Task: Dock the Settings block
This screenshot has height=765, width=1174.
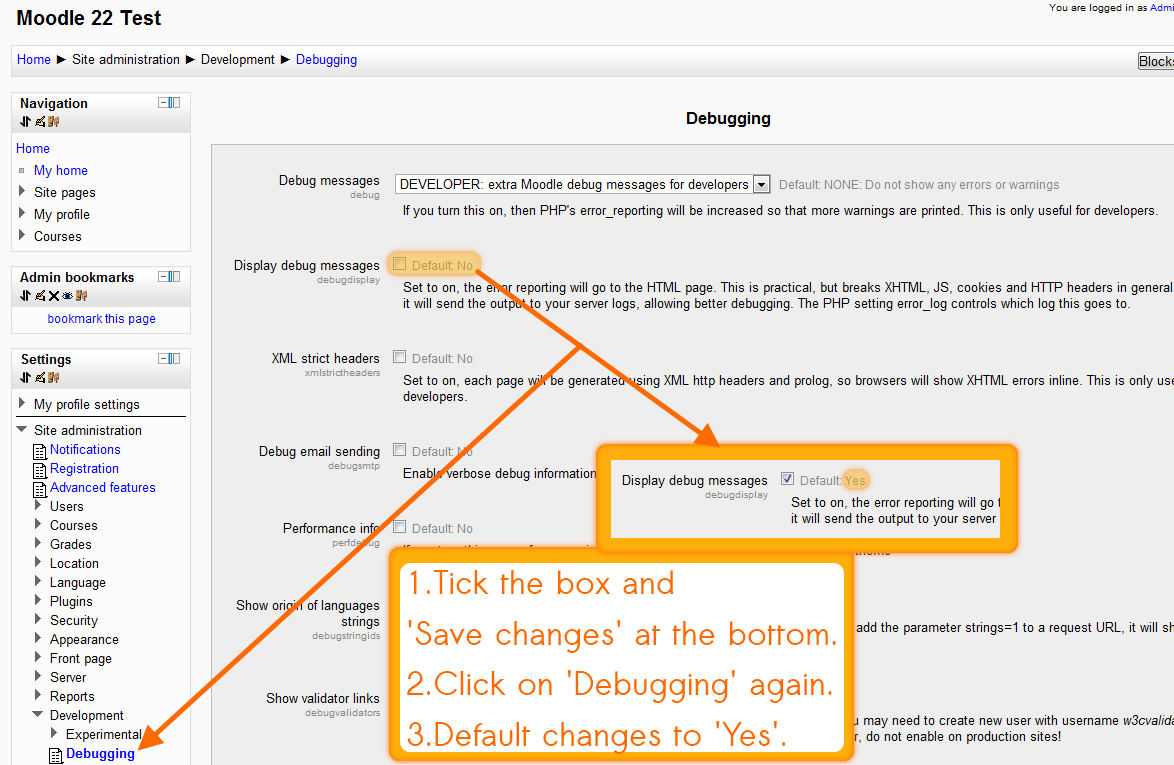Action: [x=174, y=359]
